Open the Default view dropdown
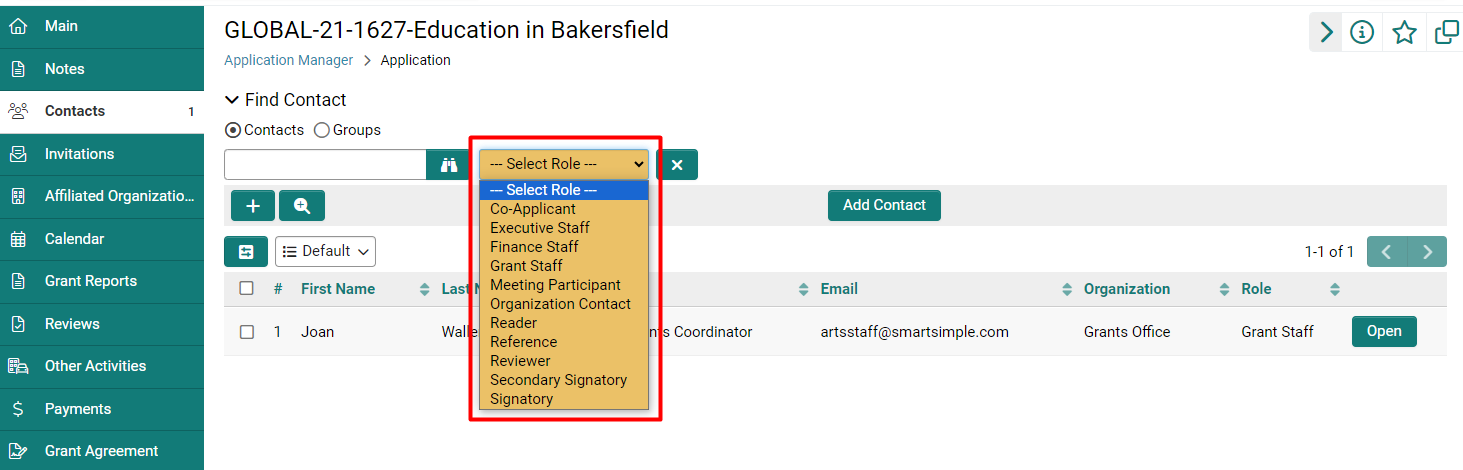The height and width of the screenshot is (470, 1463). coord(325,251)
